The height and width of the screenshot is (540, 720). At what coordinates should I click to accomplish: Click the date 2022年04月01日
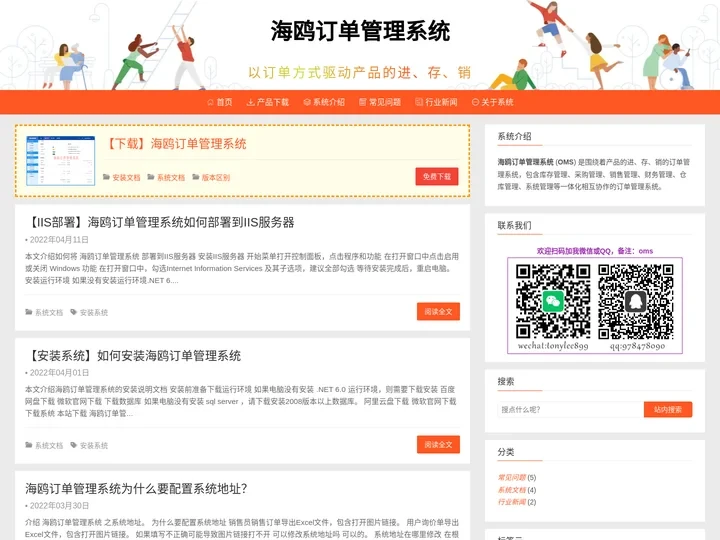pyautogui.click(x=59, y=373)
